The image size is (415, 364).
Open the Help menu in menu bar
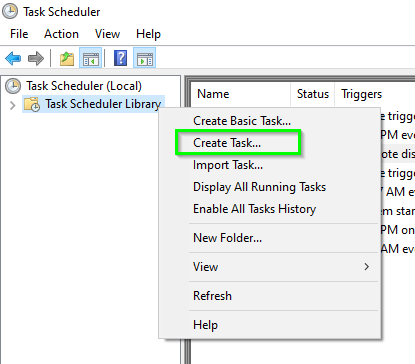point(148,34)
